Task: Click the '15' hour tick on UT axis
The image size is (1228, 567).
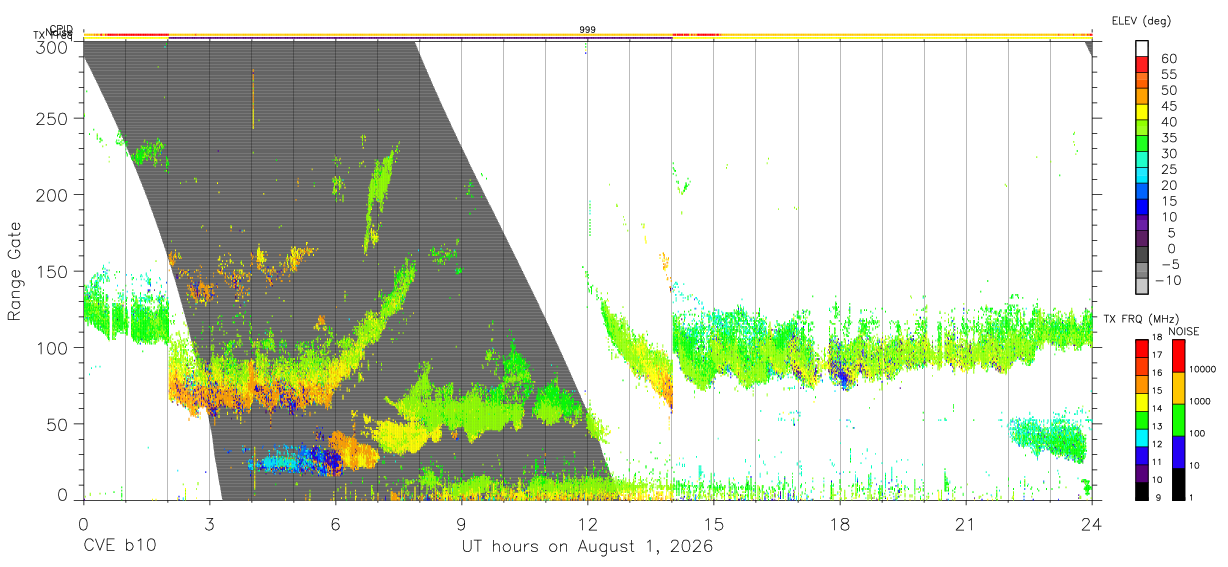Action: click(713, 524)
